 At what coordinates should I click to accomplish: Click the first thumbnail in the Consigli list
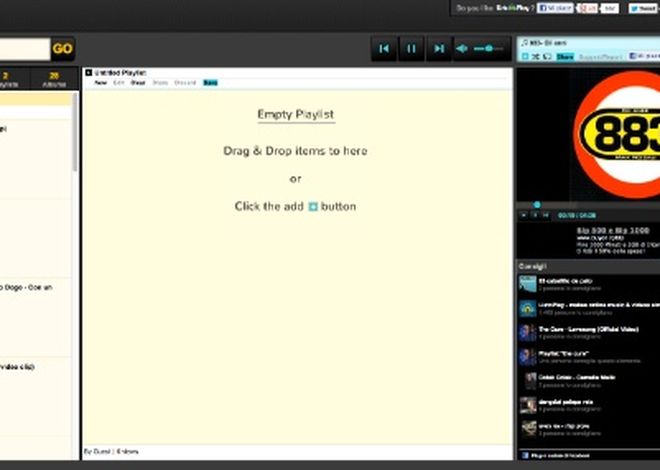click(x=527, y=284)
